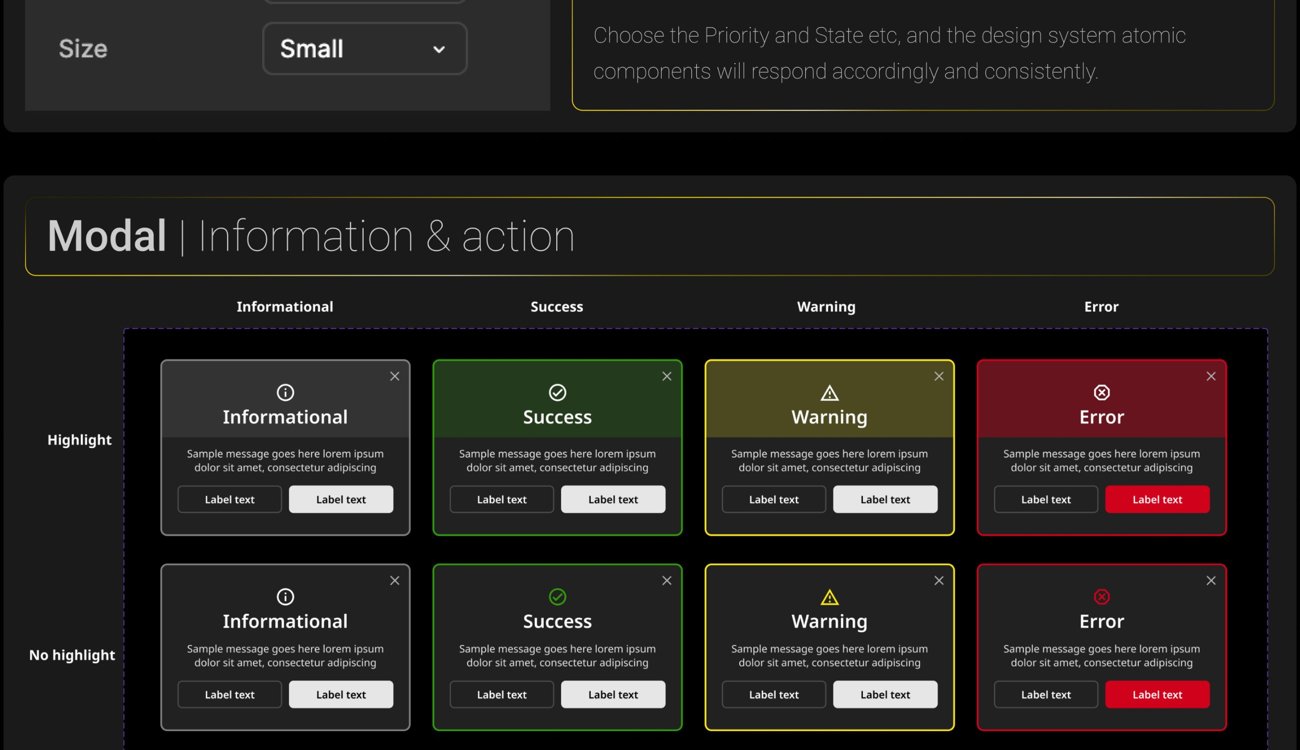Viewport: 1300px width, 750px height.
Task: Open the Size dropdown set to Small
Action: click(365, 49)
